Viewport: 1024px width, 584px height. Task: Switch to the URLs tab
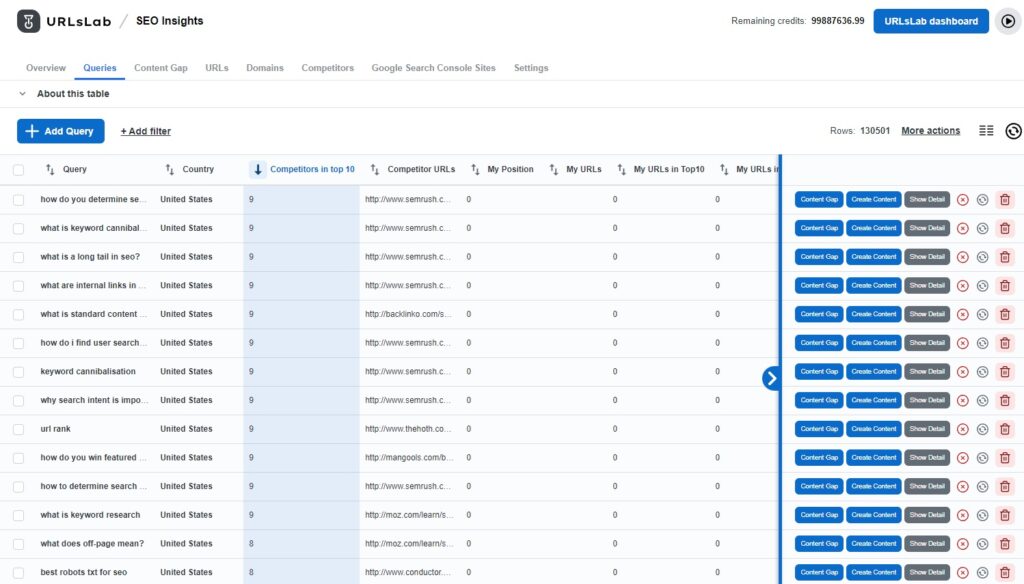coord(217,68)
